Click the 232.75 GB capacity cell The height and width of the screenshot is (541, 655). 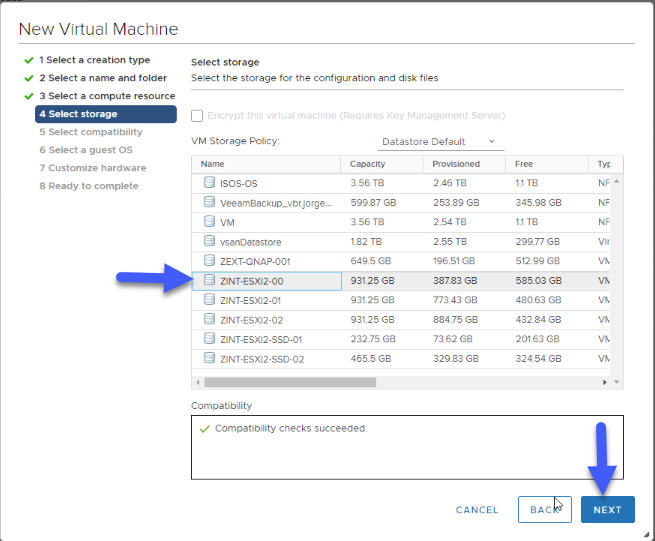click(373, 339)
